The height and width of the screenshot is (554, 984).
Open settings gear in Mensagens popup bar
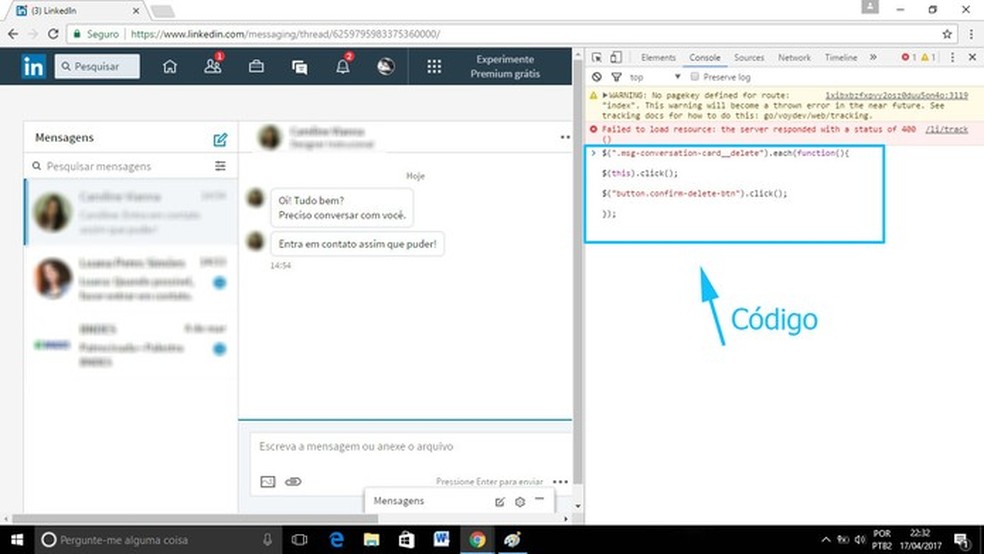520,501
